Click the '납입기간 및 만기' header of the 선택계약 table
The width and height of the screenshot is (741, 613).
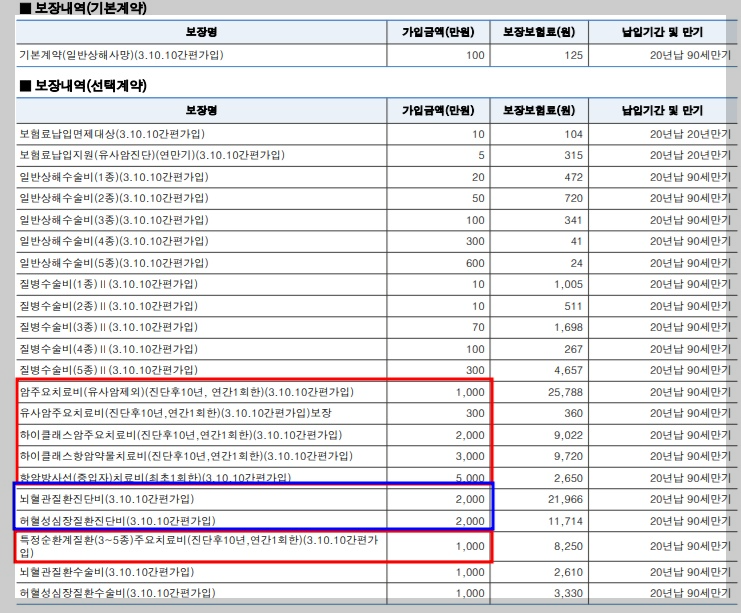662,110
